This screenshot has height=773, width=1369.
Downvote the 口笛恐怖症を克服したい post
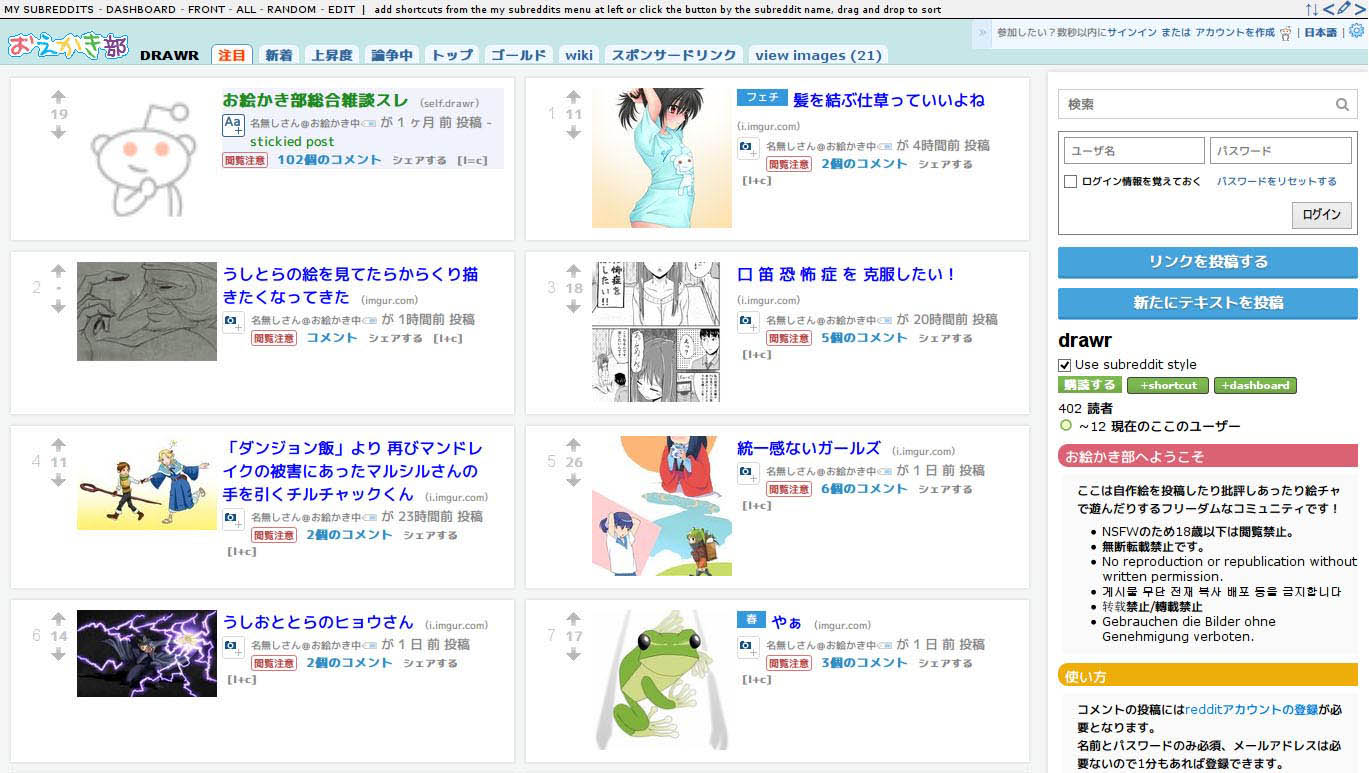(573, 307)
